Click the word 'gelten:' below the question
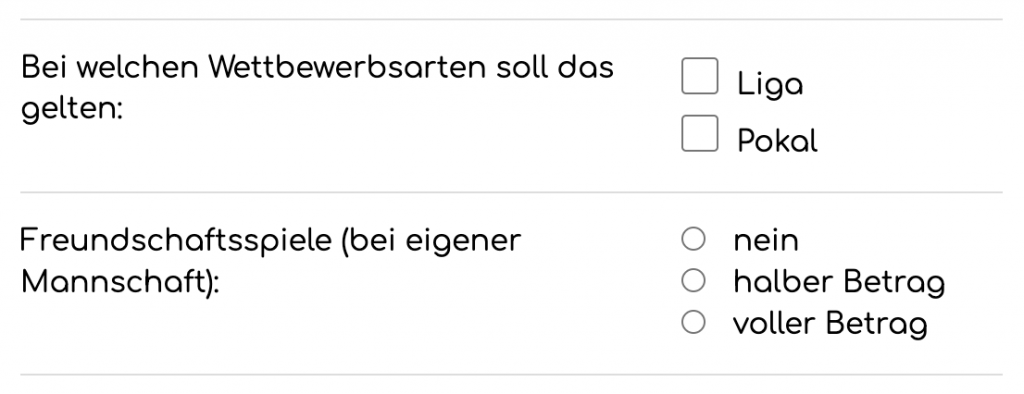The height and width of the screenshot is (394, 1024). [x=72, y=110]
